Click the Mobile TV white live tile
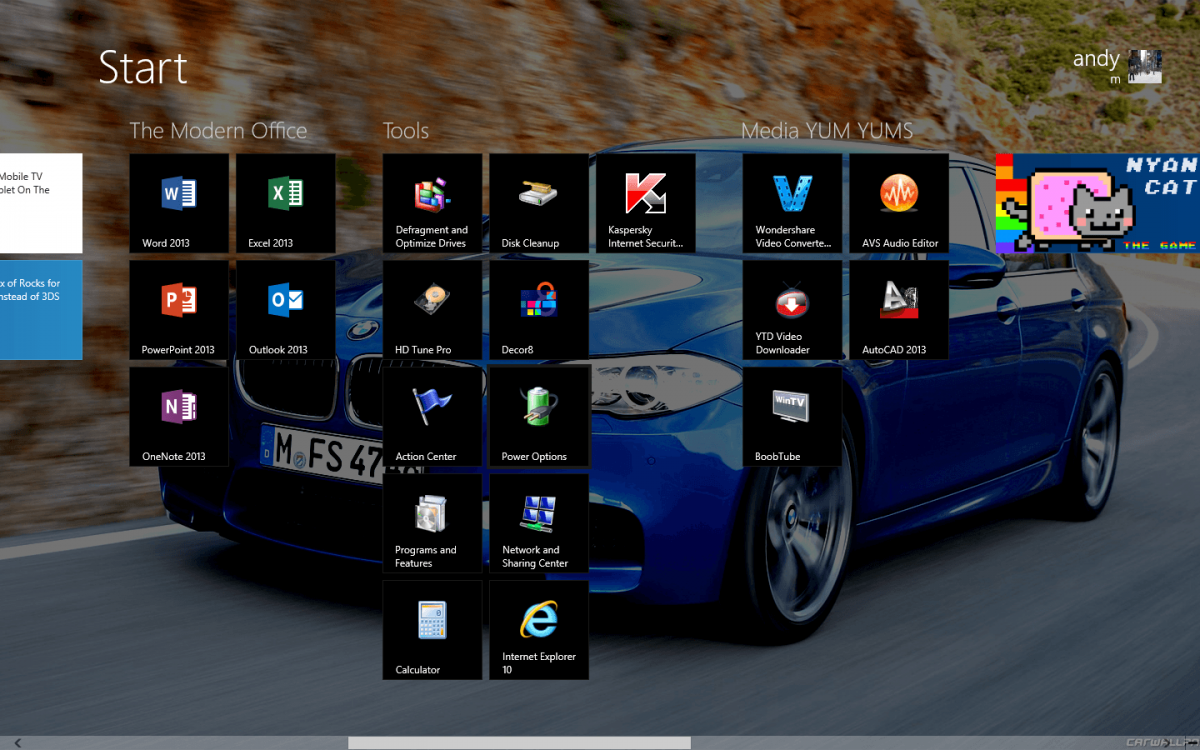This screenshot has width=1200, height=750. point(41,203)
